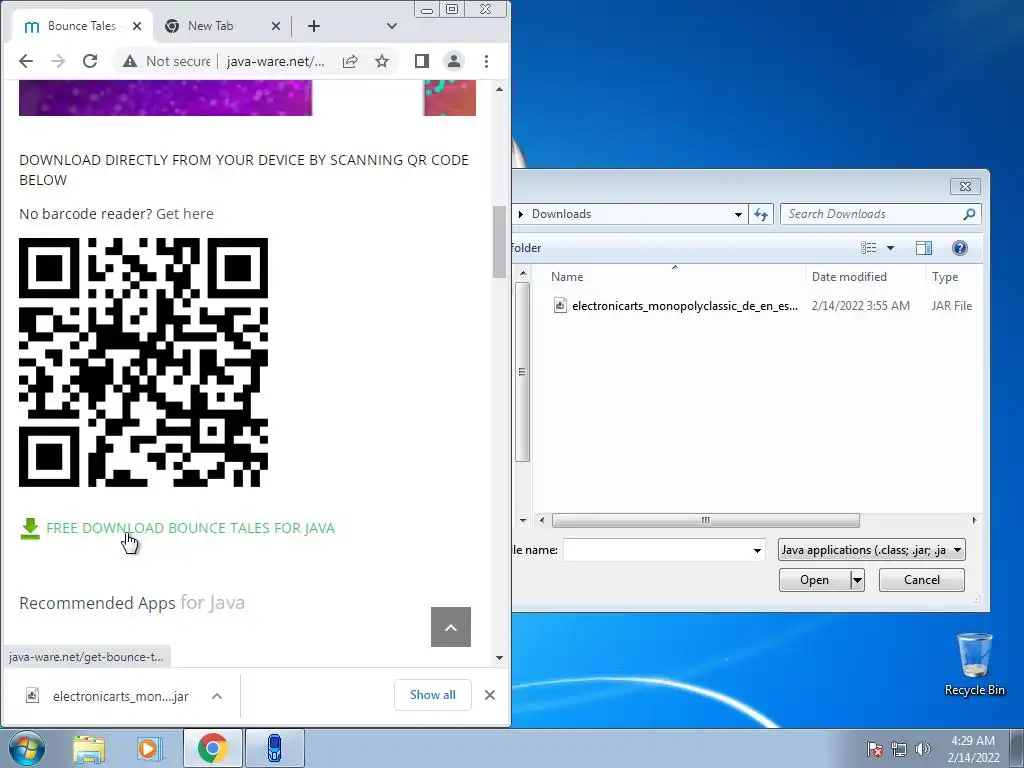Viewport: 1024px width, 768px height.
Task: Sort files by Date modified column
Action: 865,277
